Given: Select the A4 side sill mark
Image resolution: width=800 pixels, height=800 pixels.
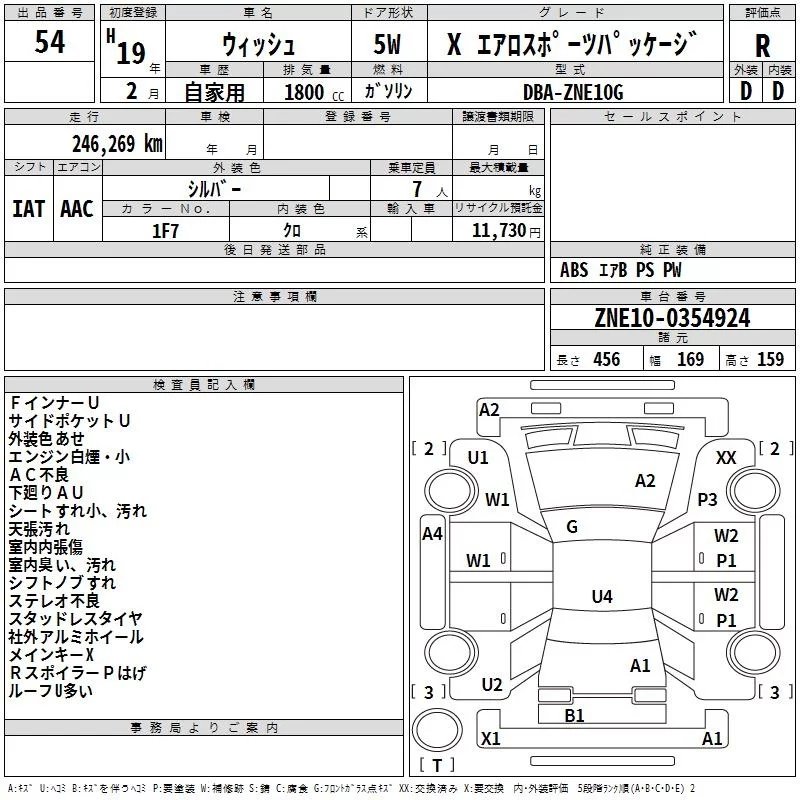Looking at the screenshot, I should point(432,534).
